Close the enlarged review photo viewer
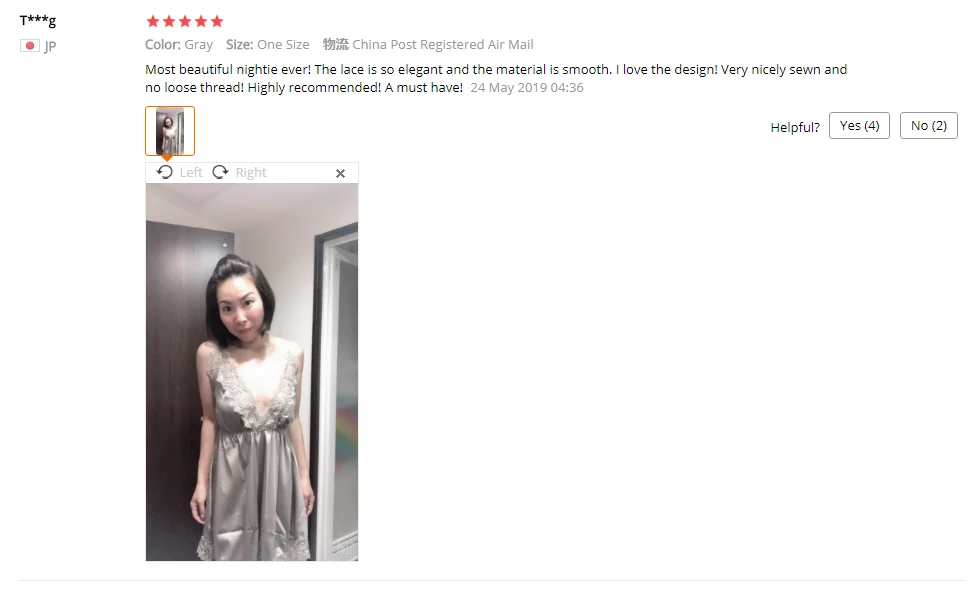The height and width of the screenshot is (597, 980). (x=340, y=173)
